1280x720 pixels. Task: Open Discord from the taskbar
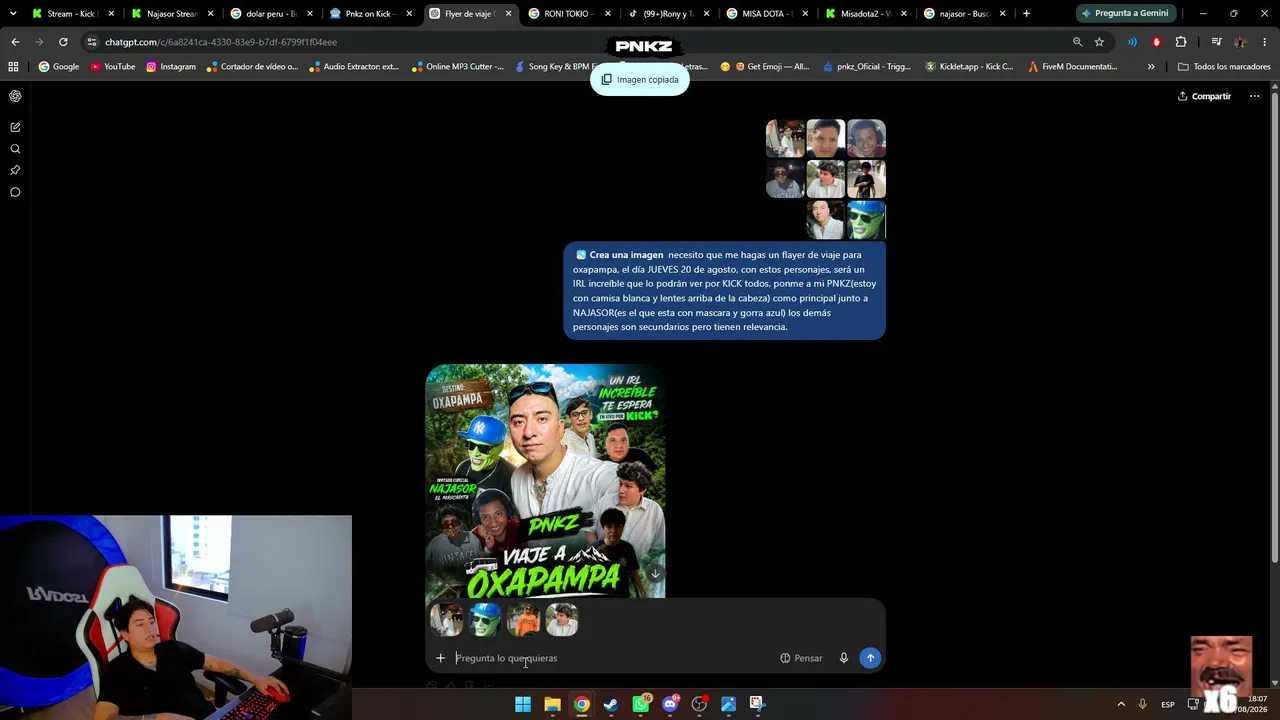click(x=670, y=704)
